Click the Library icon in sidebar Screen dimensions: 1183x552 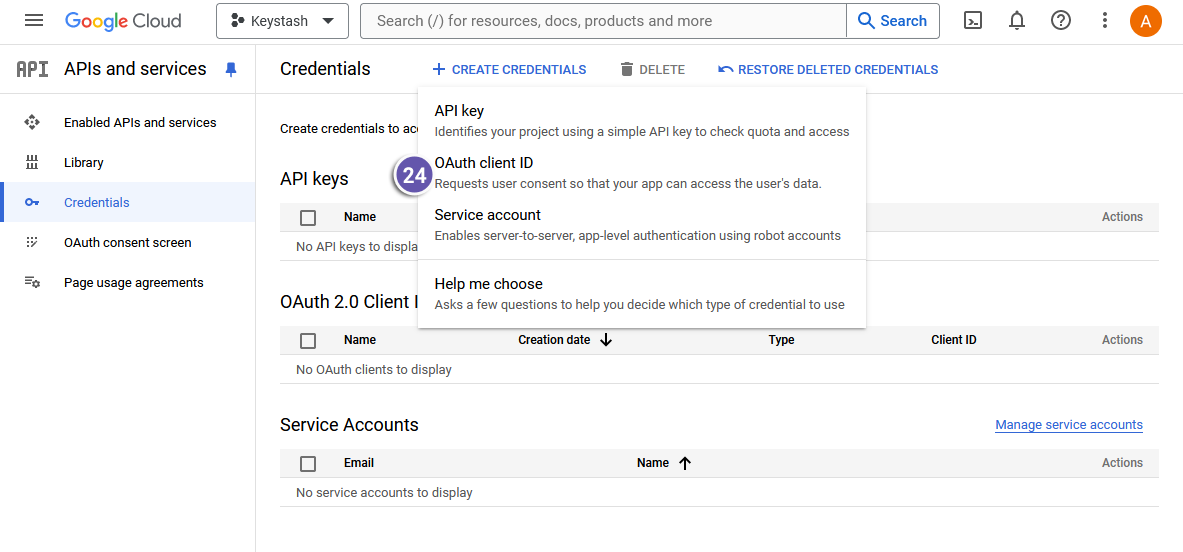coord(32,162)
